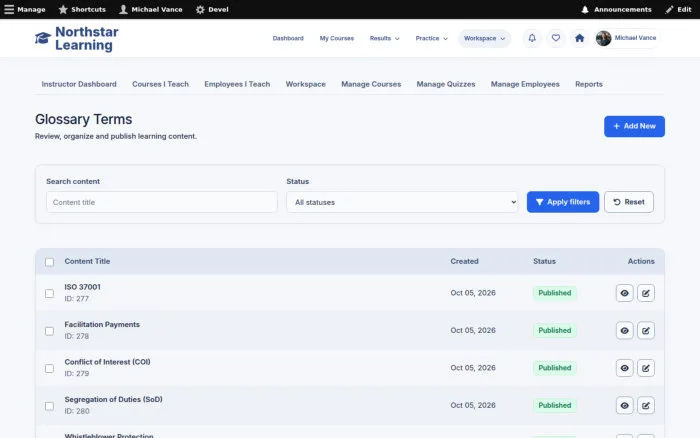Viewport: 700px width, 438px height.
Task: Check the Segregation of Duties row checkbox
Action: click(50, 406)
